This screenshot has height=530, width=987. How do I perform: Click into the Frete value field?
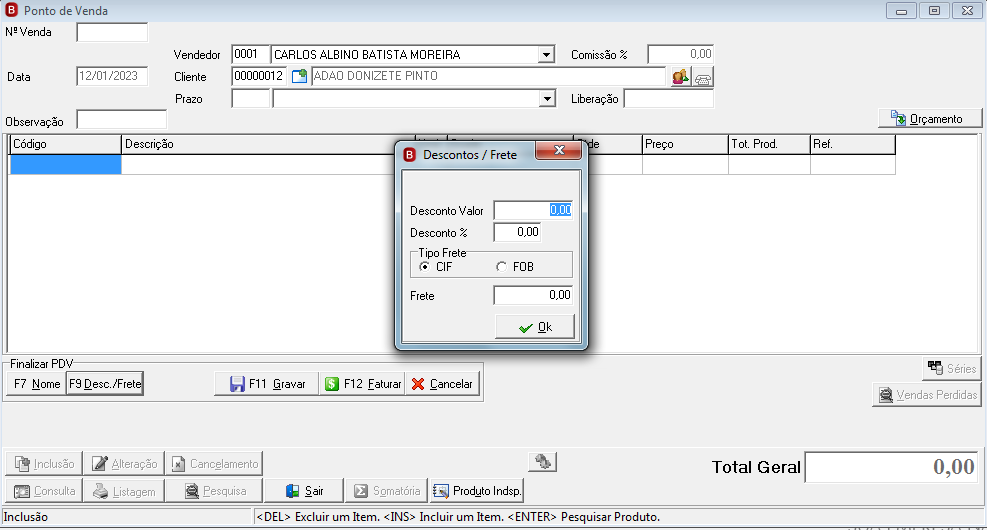533,295
